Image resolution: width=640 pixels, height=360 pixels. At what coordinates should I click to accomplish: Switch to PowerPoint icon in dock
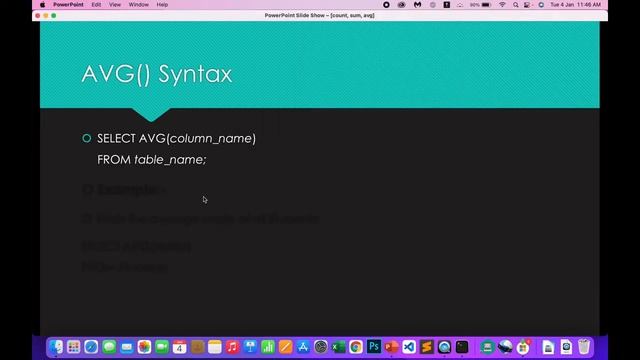click(x=391, y=347)
